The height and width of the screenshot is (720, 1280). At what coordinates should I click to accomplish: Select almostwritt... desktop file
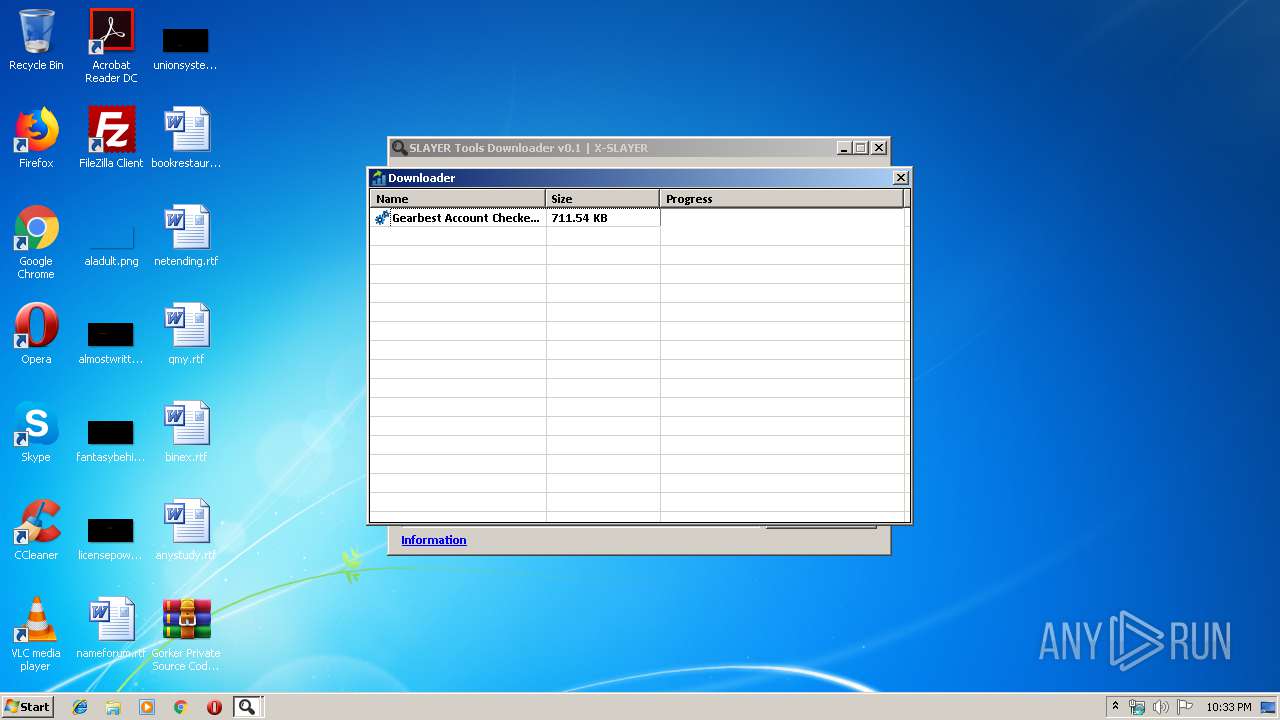[x=111, y=342]
